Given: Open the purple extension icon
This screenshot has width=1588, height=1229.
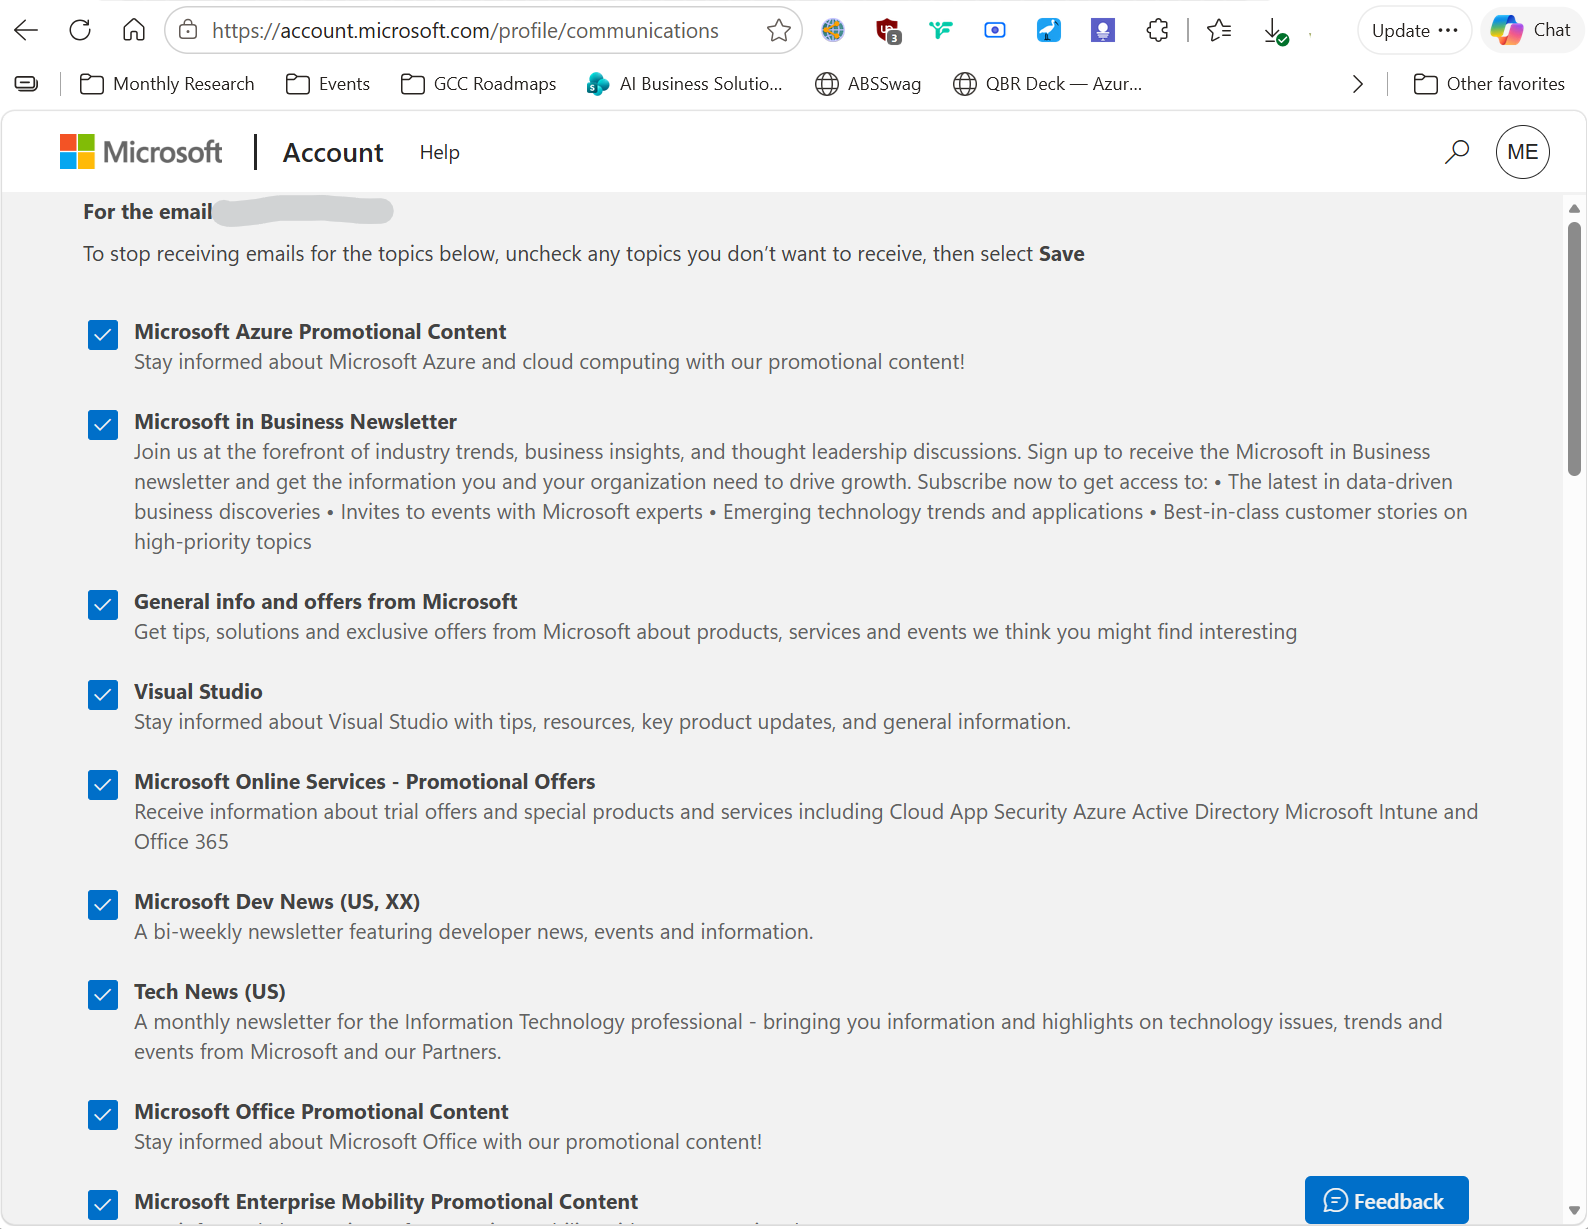Looking at the screenshot, I should (x=1103, y=31).
